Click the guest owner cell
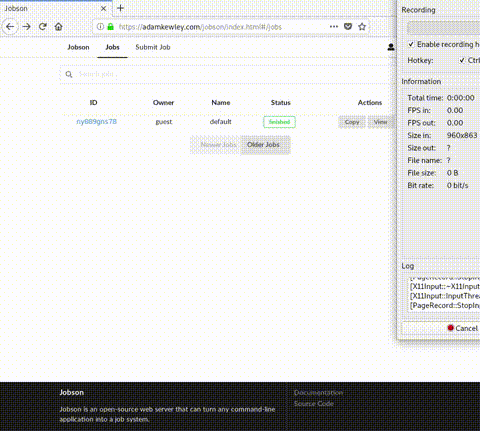Screen dimensions: 480x431 tap(164, 122)
